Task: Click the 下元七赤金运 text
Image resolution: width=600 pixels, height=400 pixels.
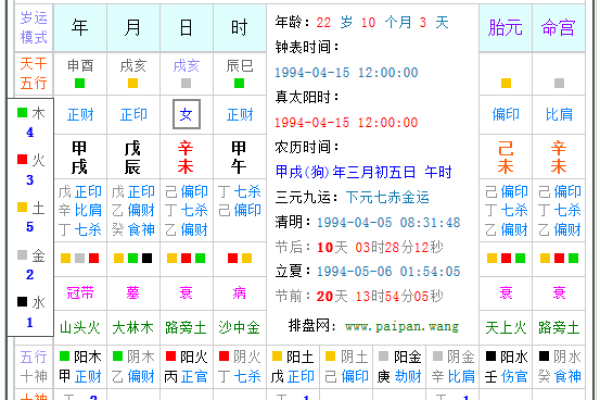Action: tap(388, 197)
